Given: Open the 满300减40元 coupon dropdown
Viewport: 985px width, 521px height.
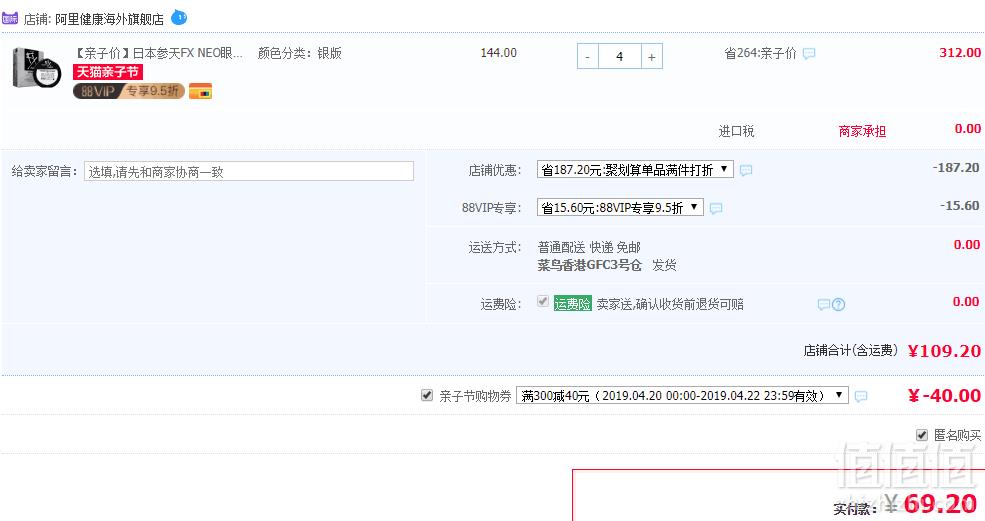Looking at the screenshot, I should [682, 395].
